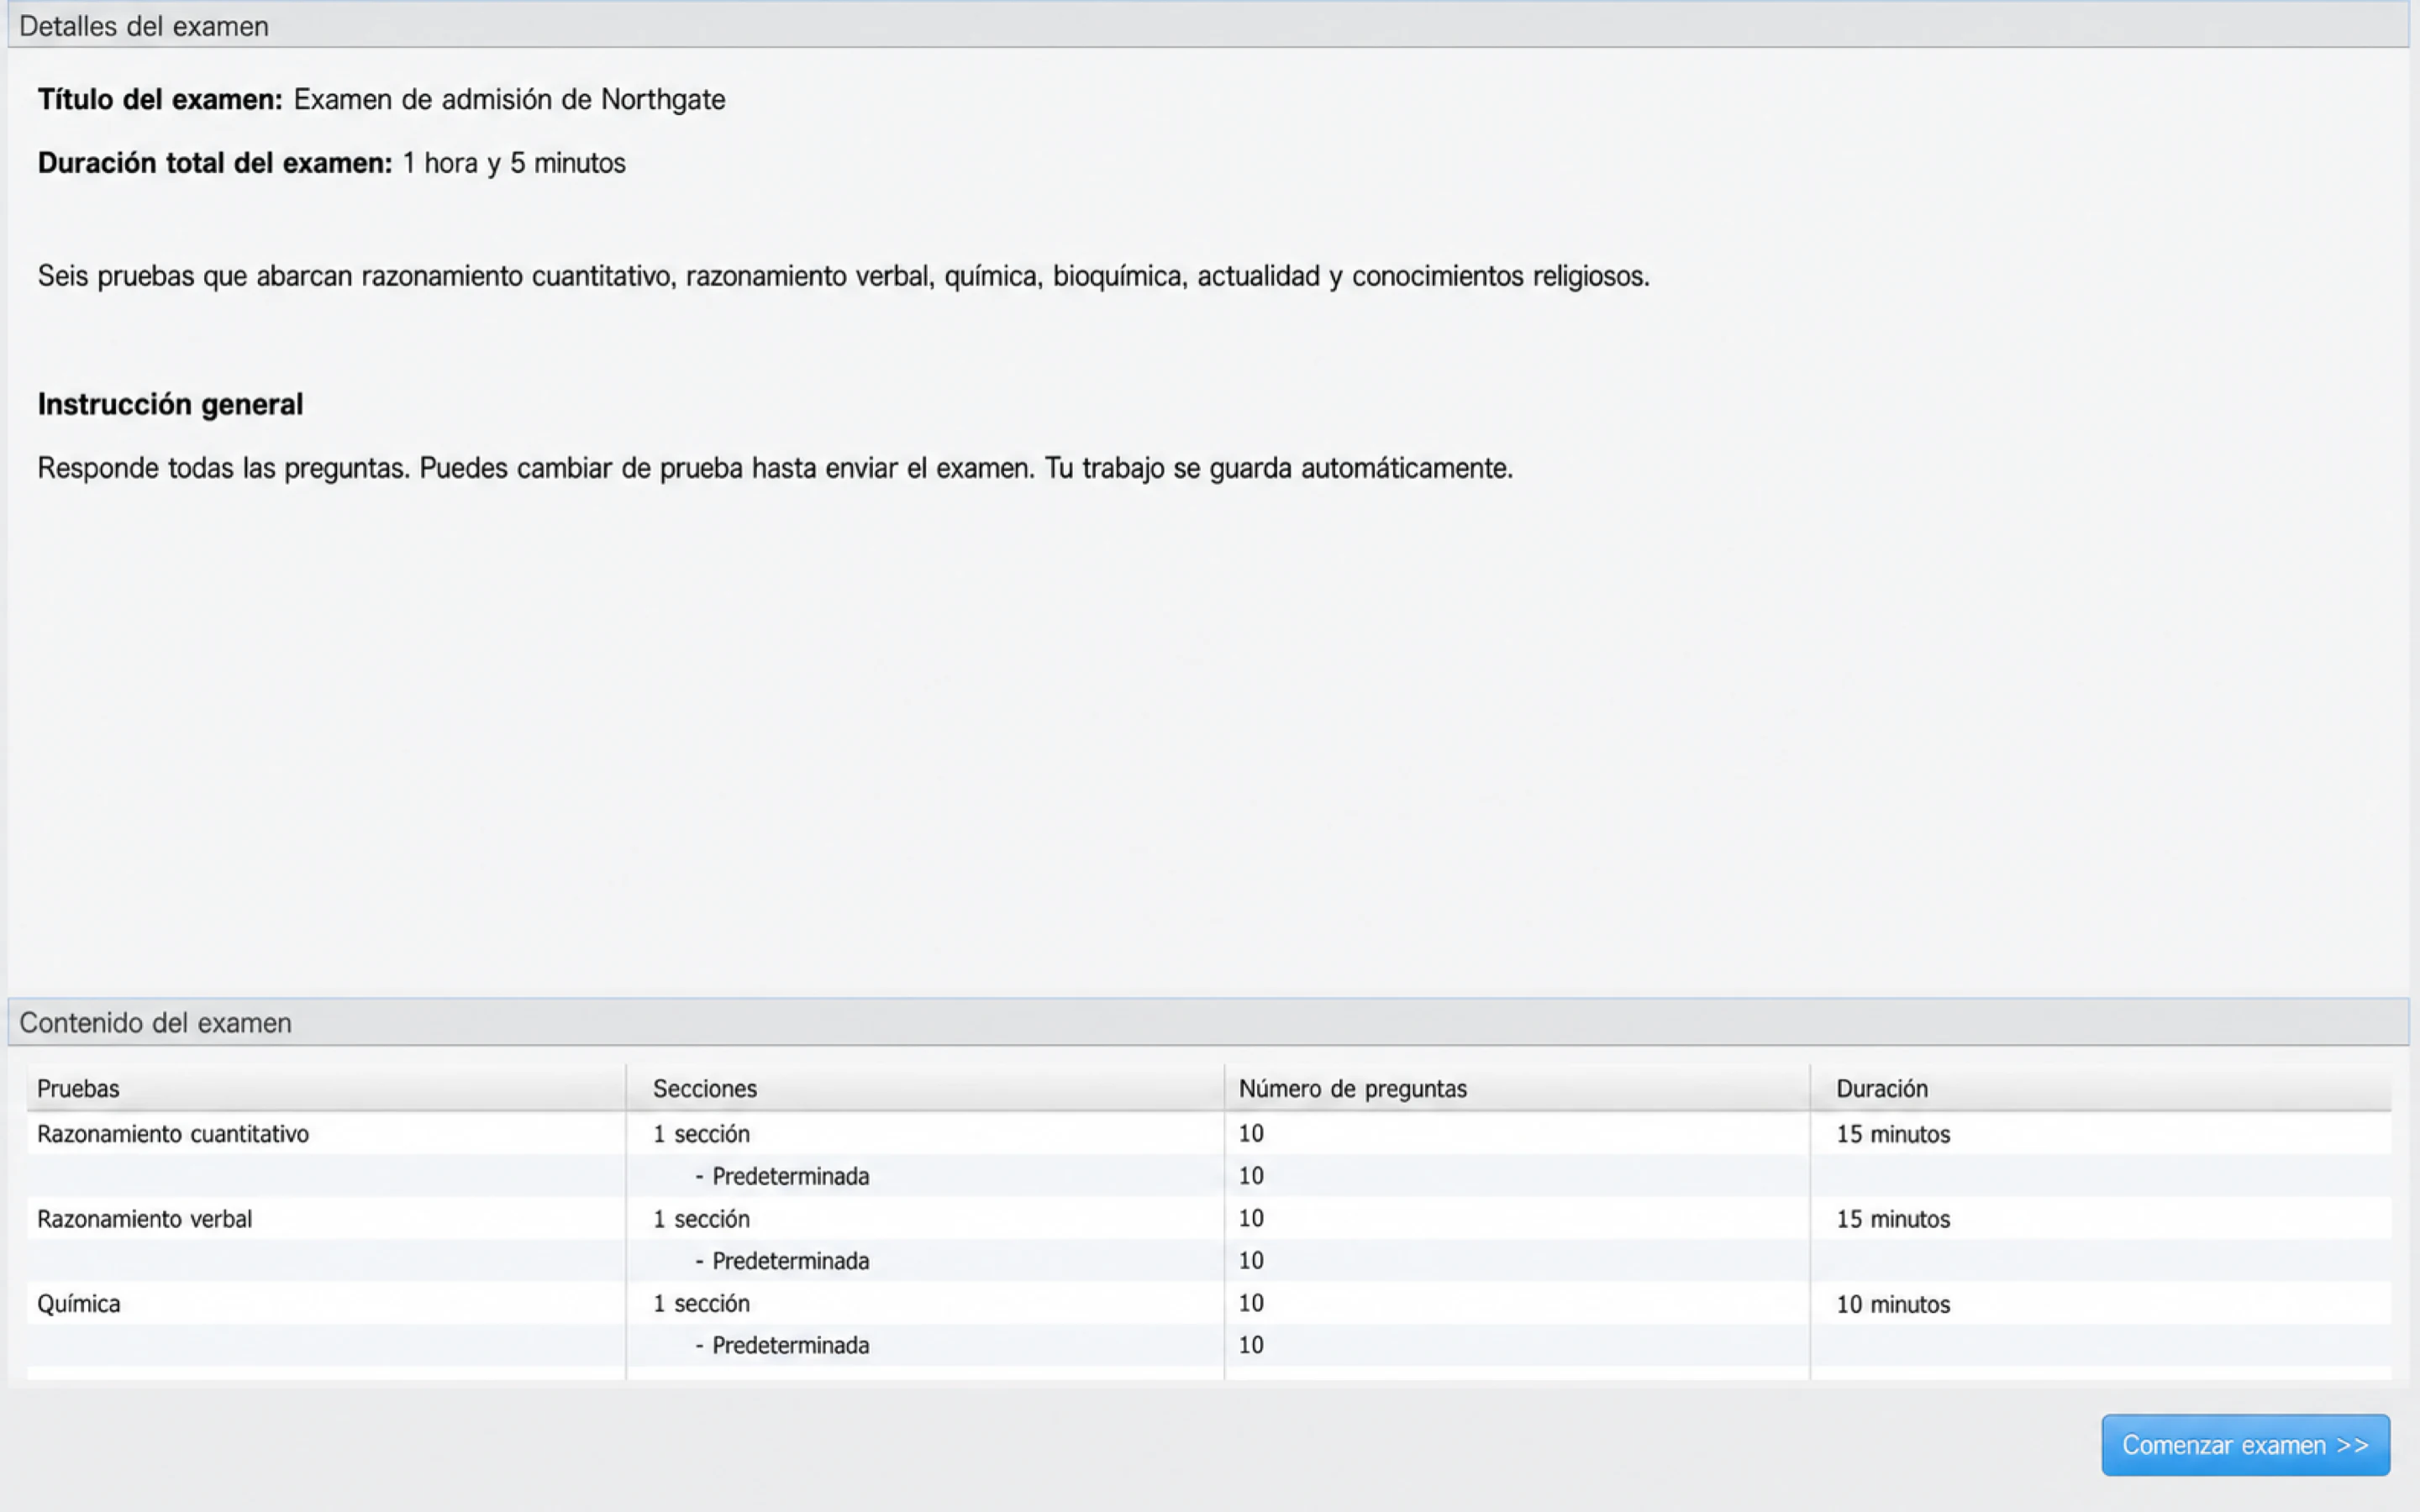2420x1512 pixels.
Task: Select the 15 minutos duration for Razonamiento cuantitativo
Action: tap(1893, 1134)
